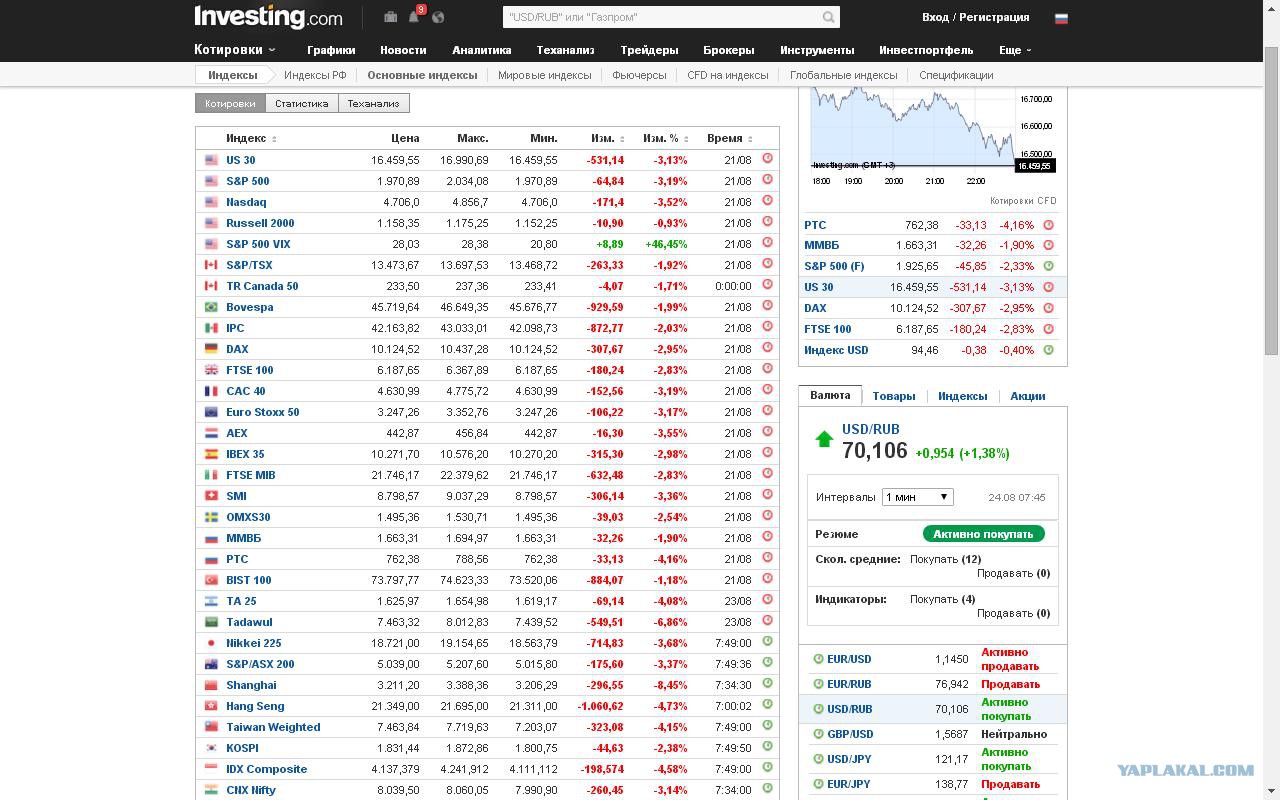
Task: Click the French flag beside CAC 40
Action: tap(211, 391)
